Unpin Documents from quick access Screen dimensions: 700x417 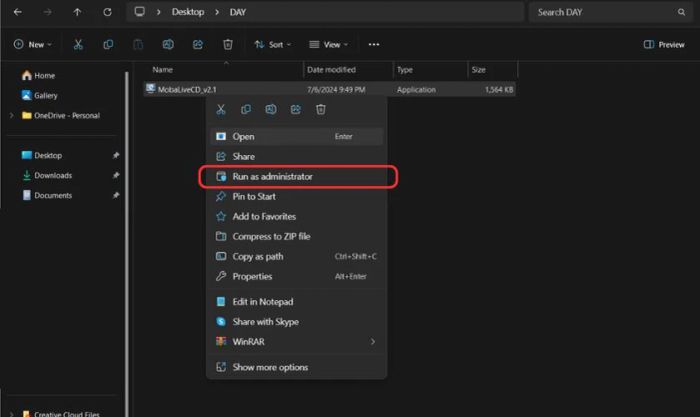(116, 196)
